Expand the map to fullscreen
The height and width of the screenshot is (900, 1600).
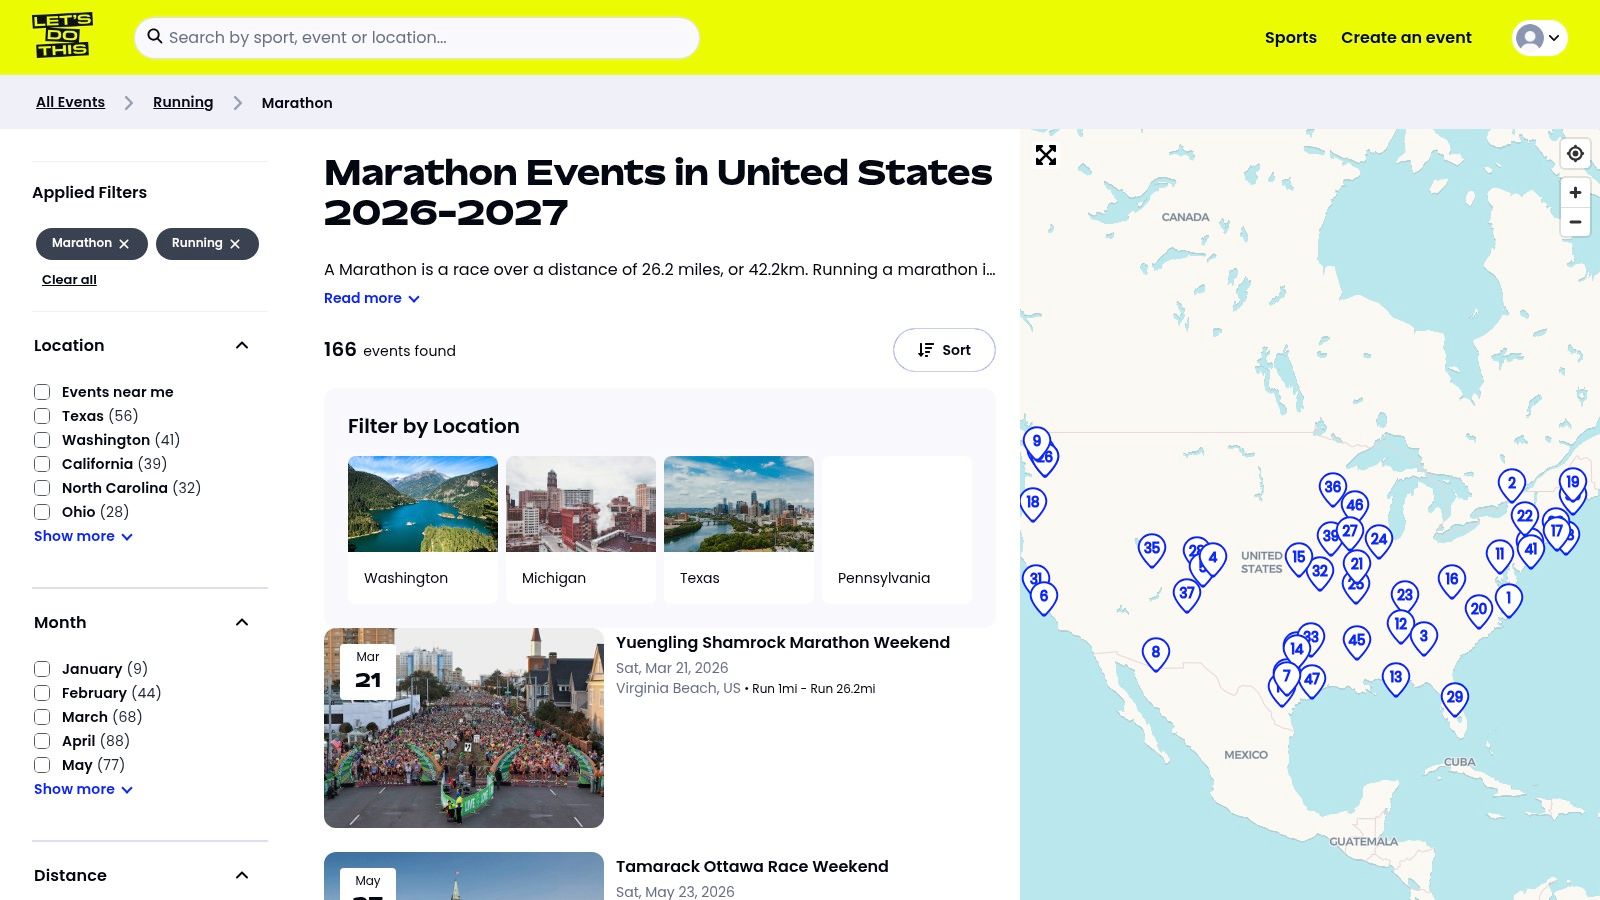pos(1046,155)
